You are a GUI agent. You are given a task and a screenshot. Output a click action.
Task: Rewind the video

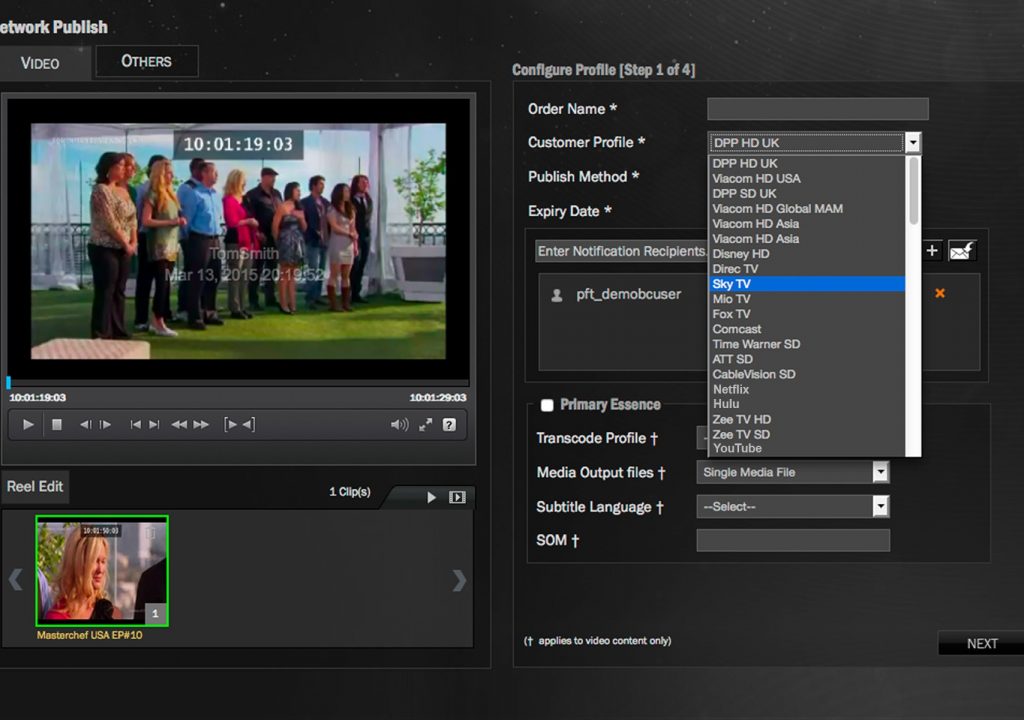tap(179, 425)
